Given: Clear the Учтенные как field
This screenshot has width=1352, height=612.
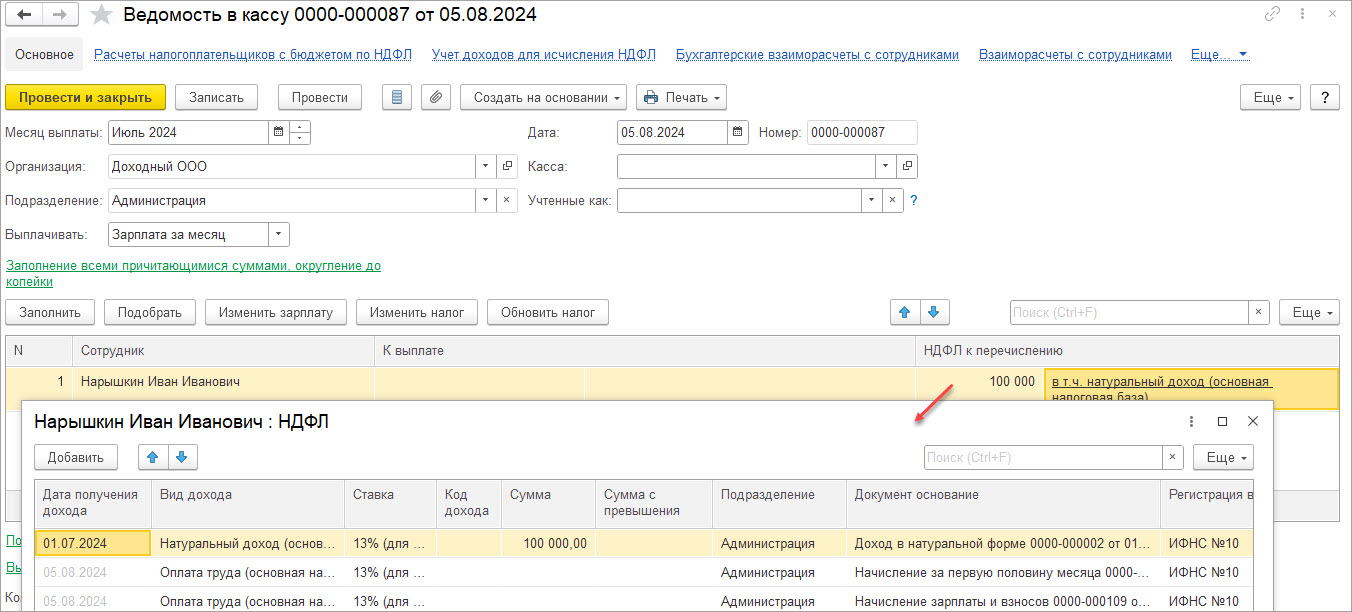Looking at the screenshot, I should click(x=893, y=200).
